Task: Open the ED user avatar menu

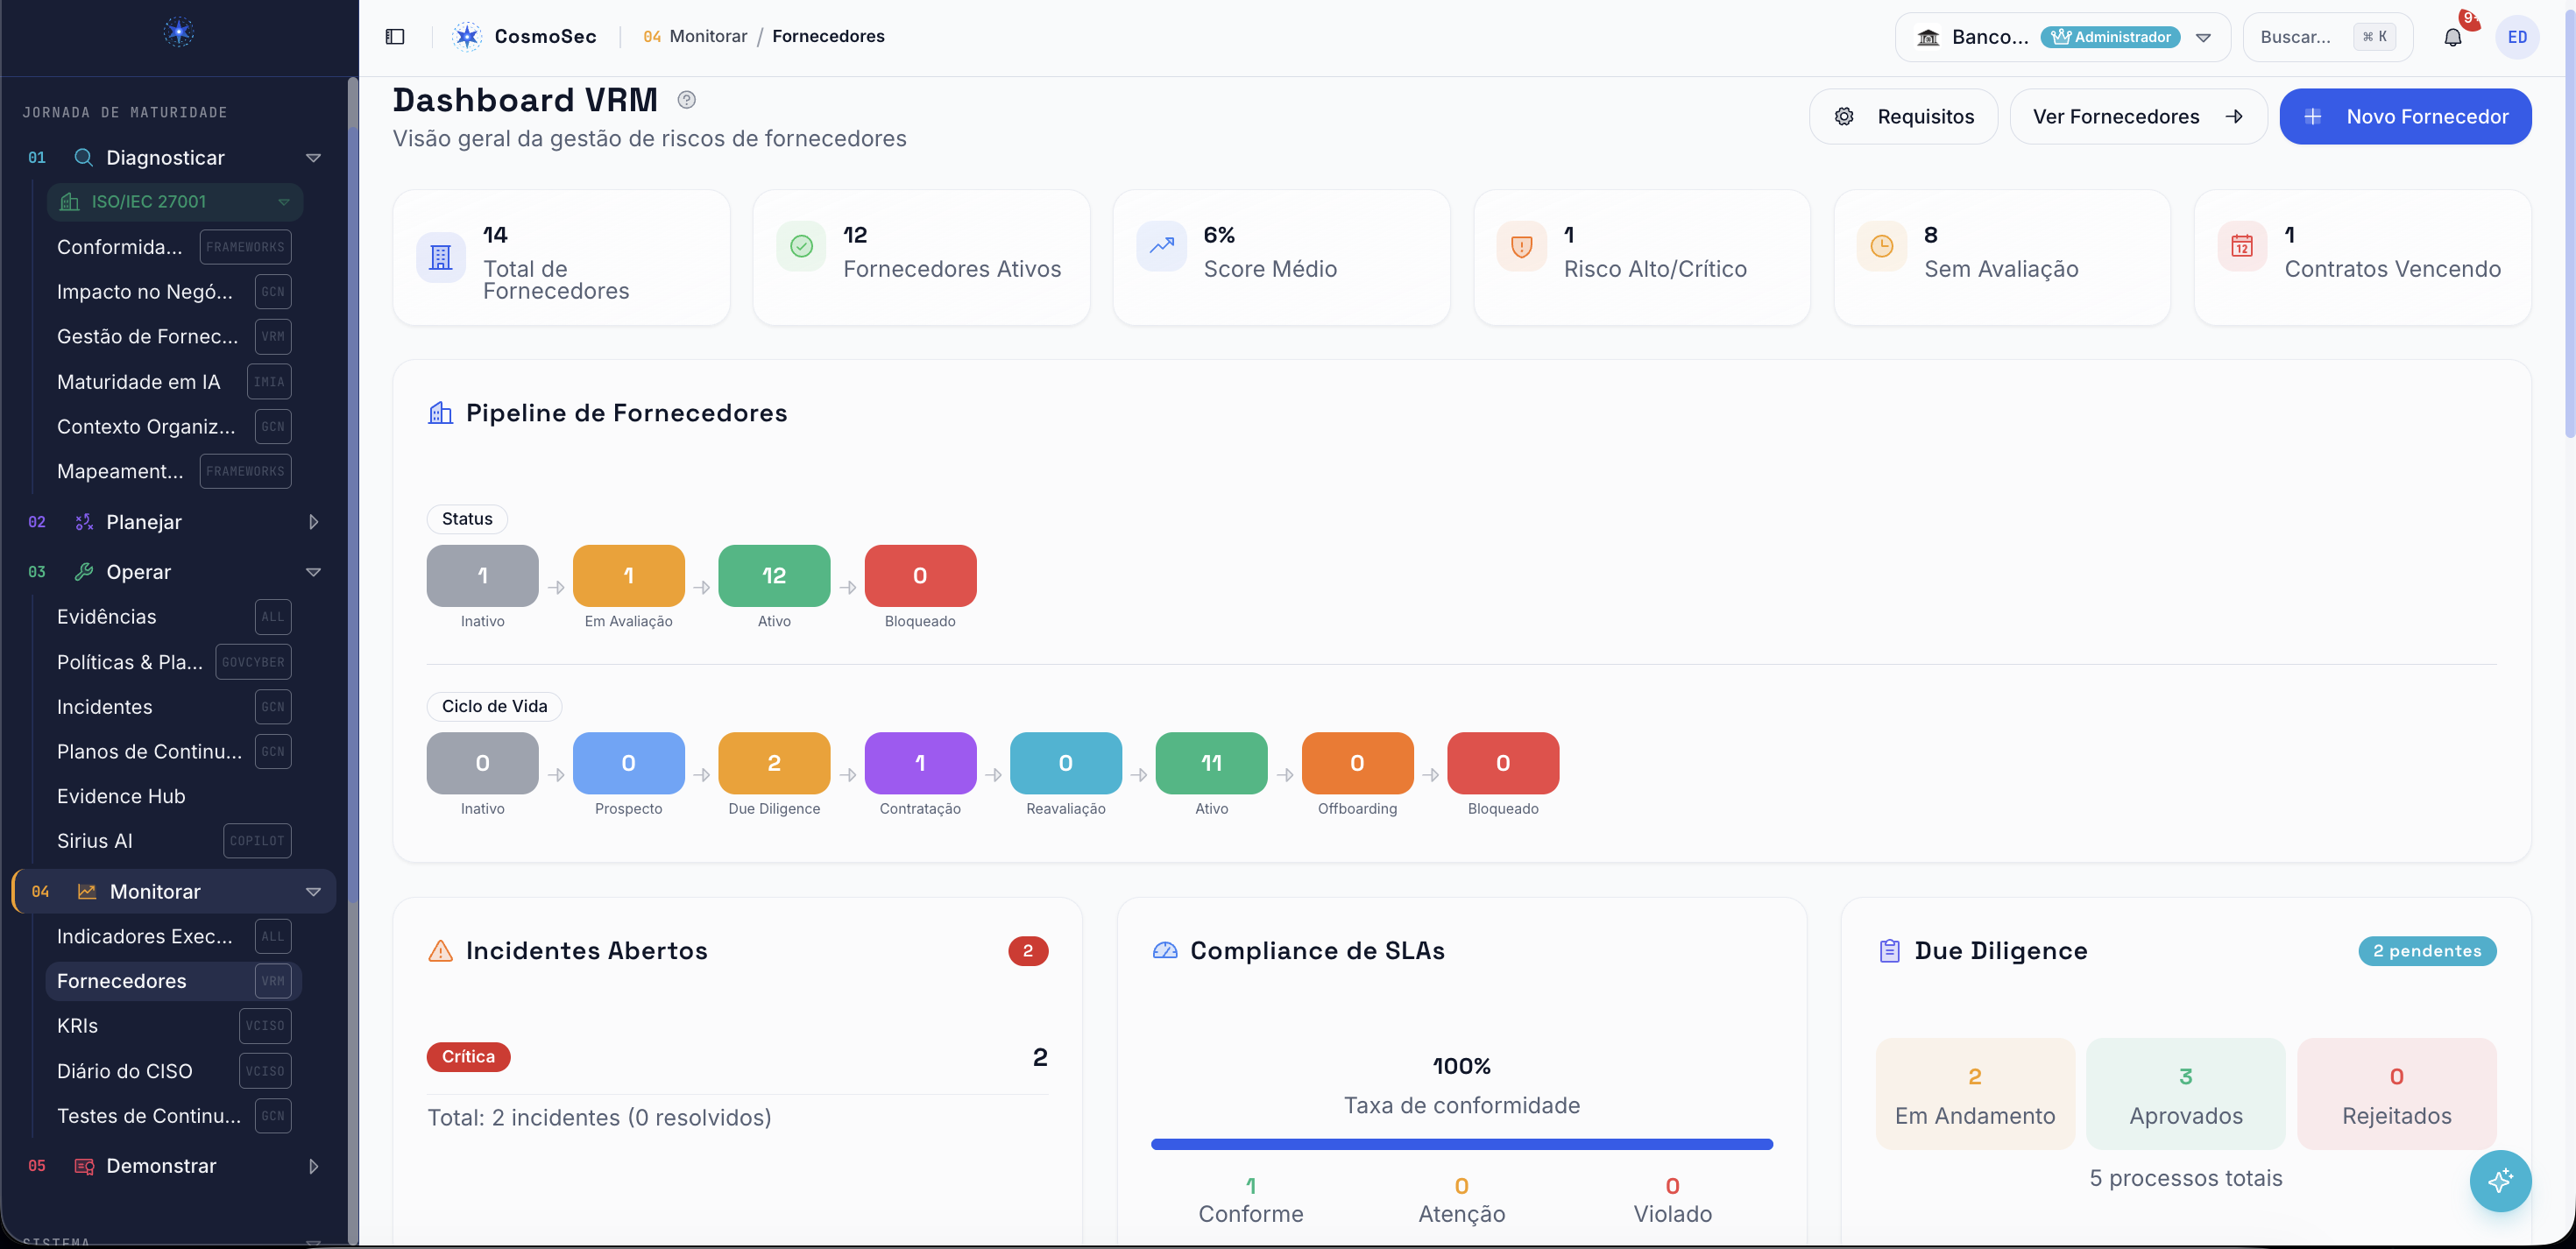Action: (x=2517, y=37)
